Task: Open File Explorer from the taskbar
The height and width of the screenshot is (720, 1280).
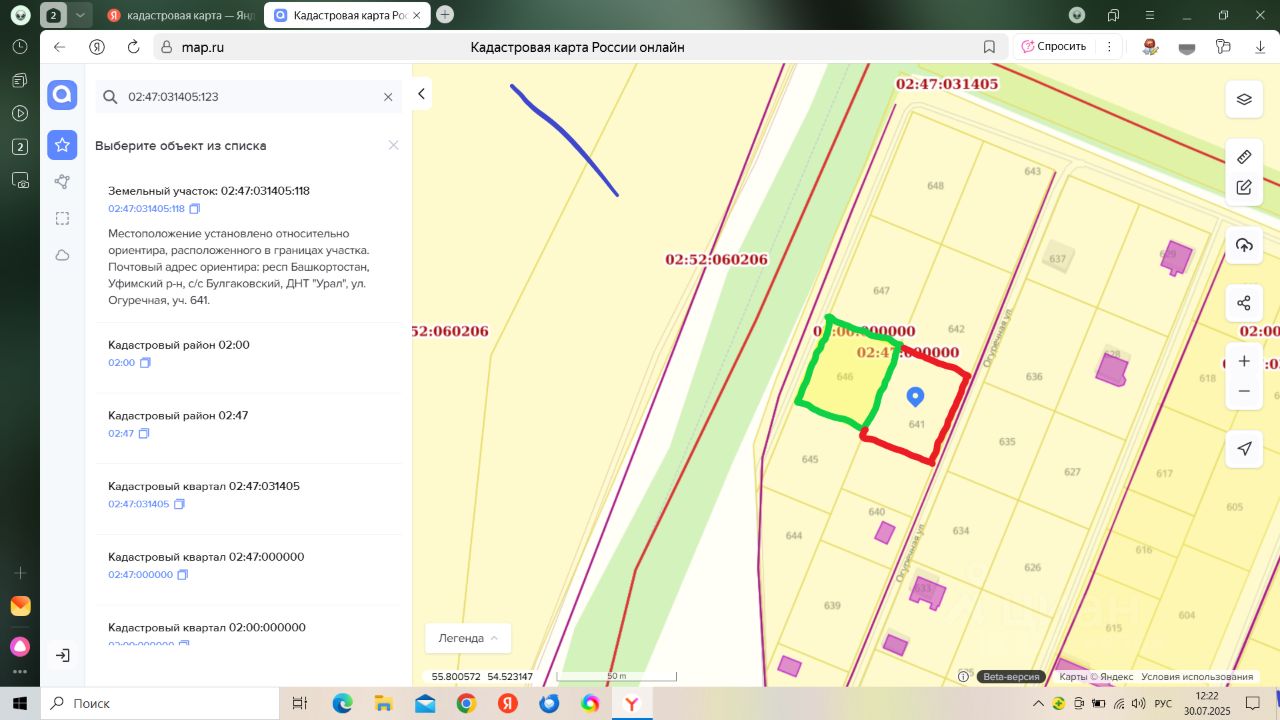Action: 384,703
